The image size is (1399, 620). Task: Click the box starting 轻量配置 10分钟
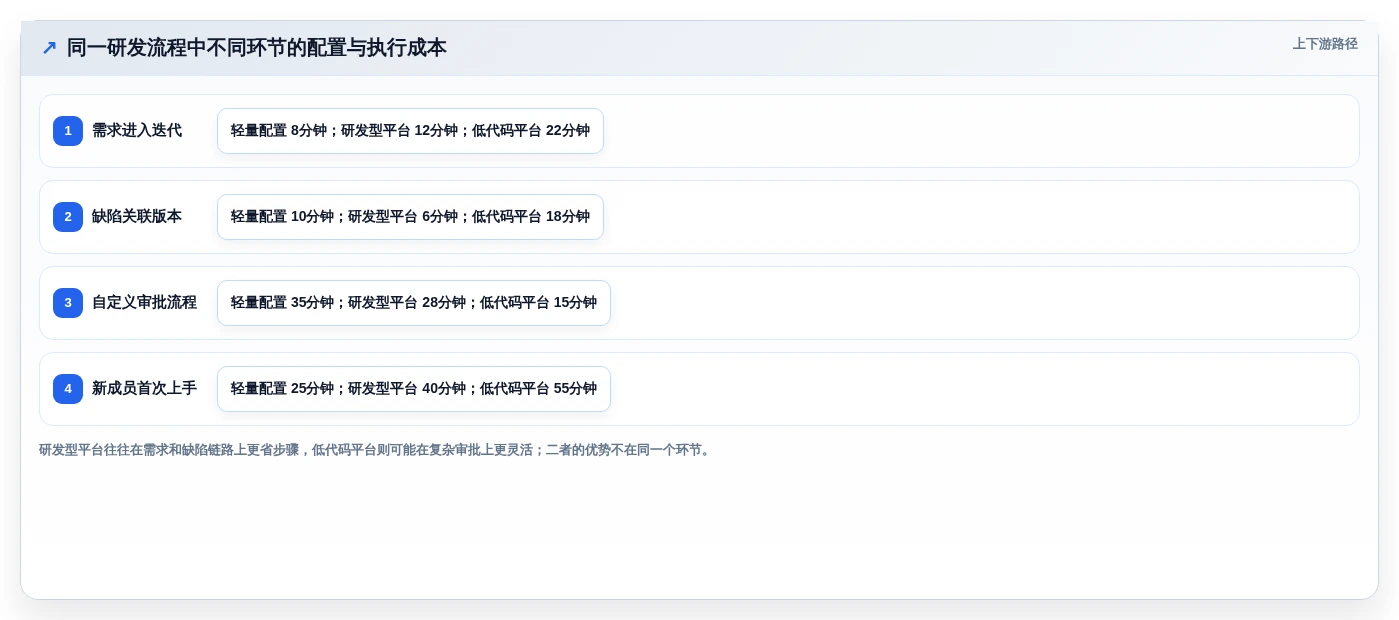(x=410, y=217)
